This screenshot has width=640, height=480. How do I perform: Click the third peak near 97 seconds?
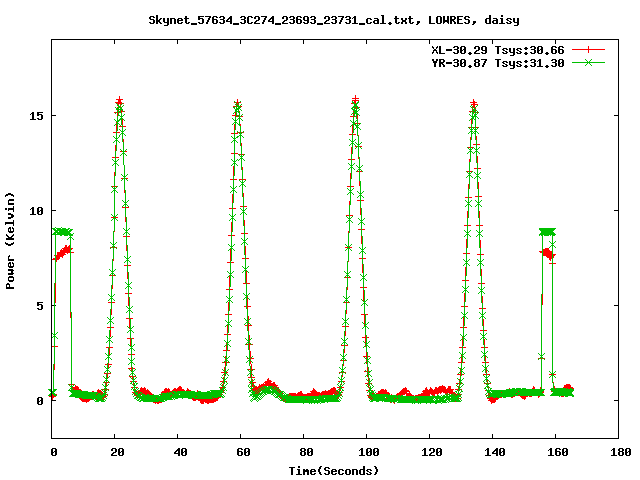355,101
